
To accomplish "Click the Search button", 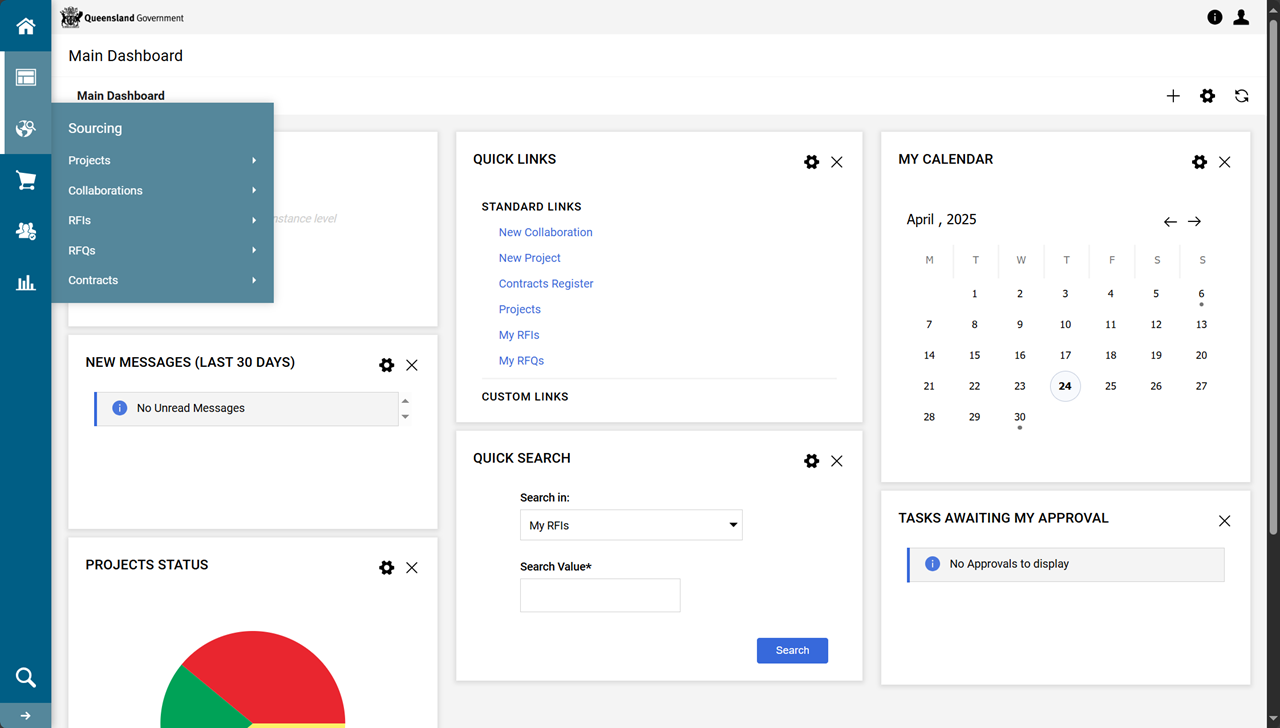I will (x=792, y=650).
